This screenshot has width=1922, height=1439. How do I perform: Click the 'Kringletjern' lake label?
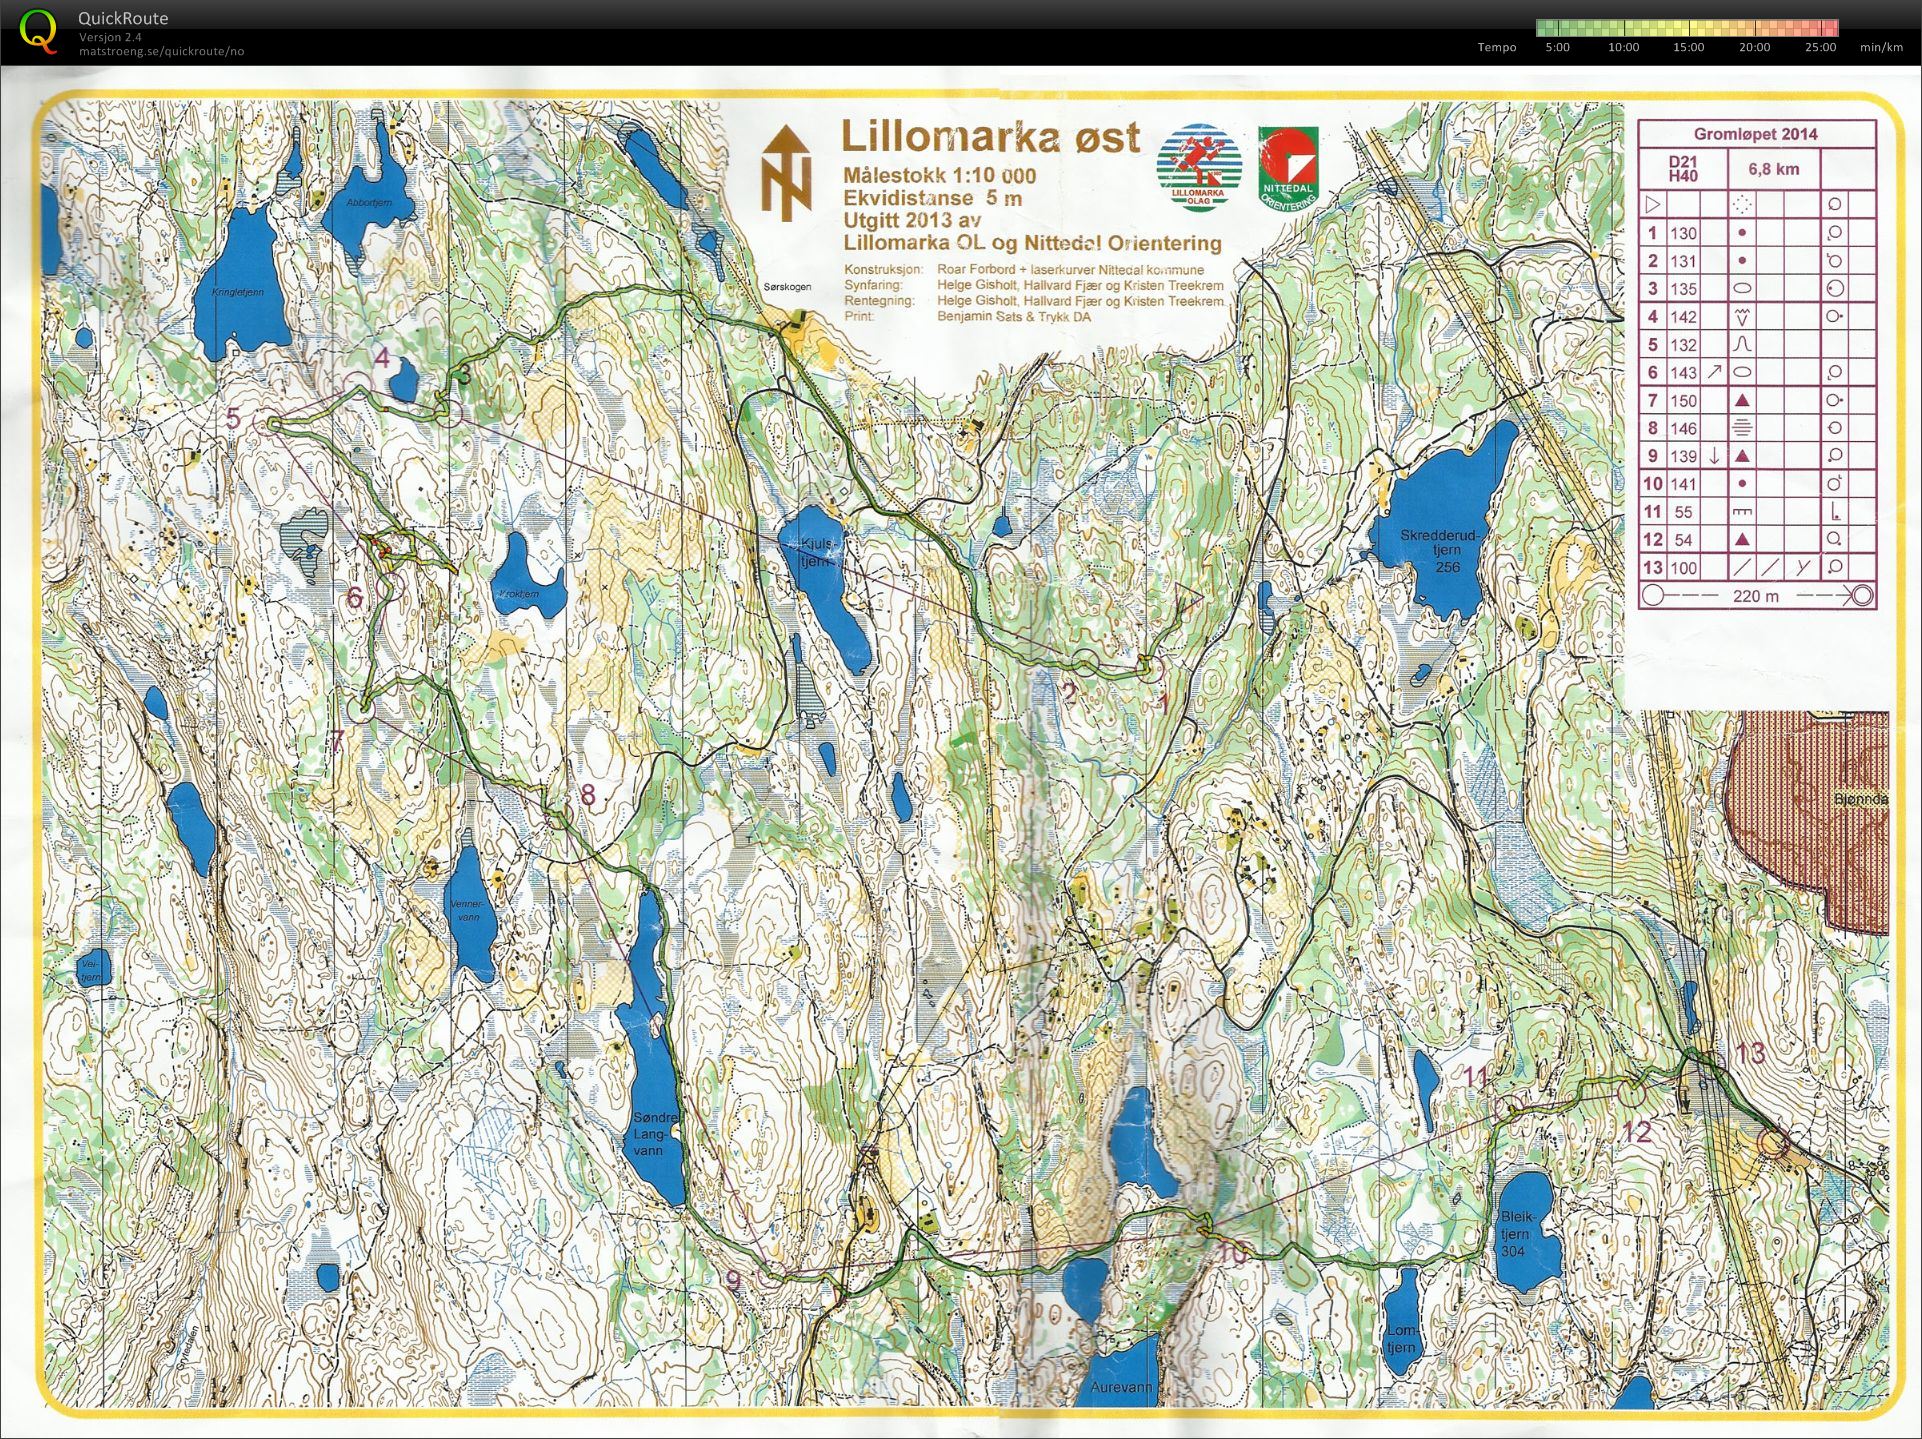click(238, 293)
